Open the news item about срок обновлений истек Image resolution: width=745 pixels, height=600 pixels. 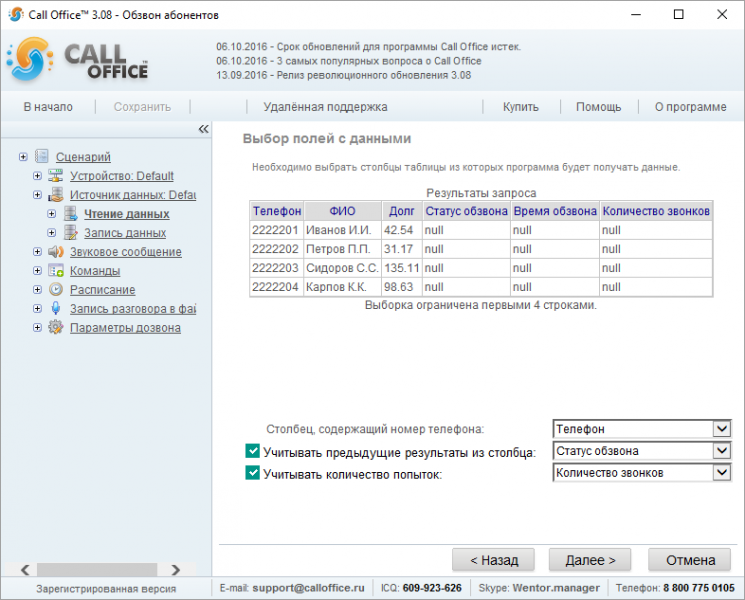pyautogui.click(x=369, y=47)
